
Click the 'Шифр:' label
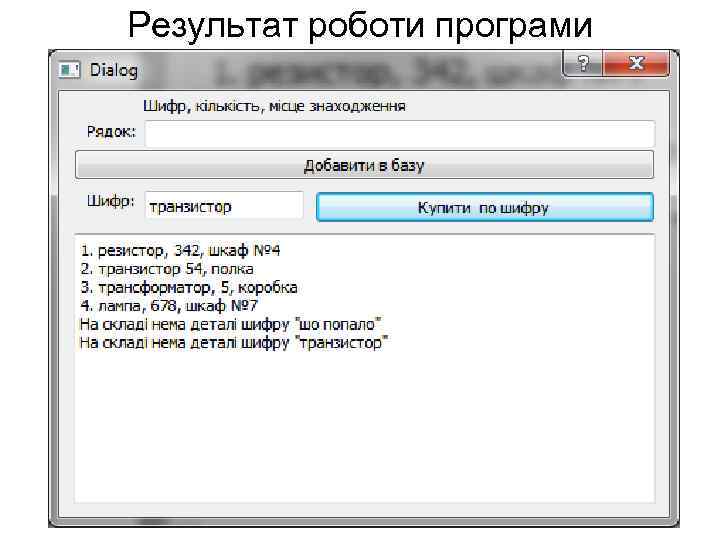click(x=111, y=202)
